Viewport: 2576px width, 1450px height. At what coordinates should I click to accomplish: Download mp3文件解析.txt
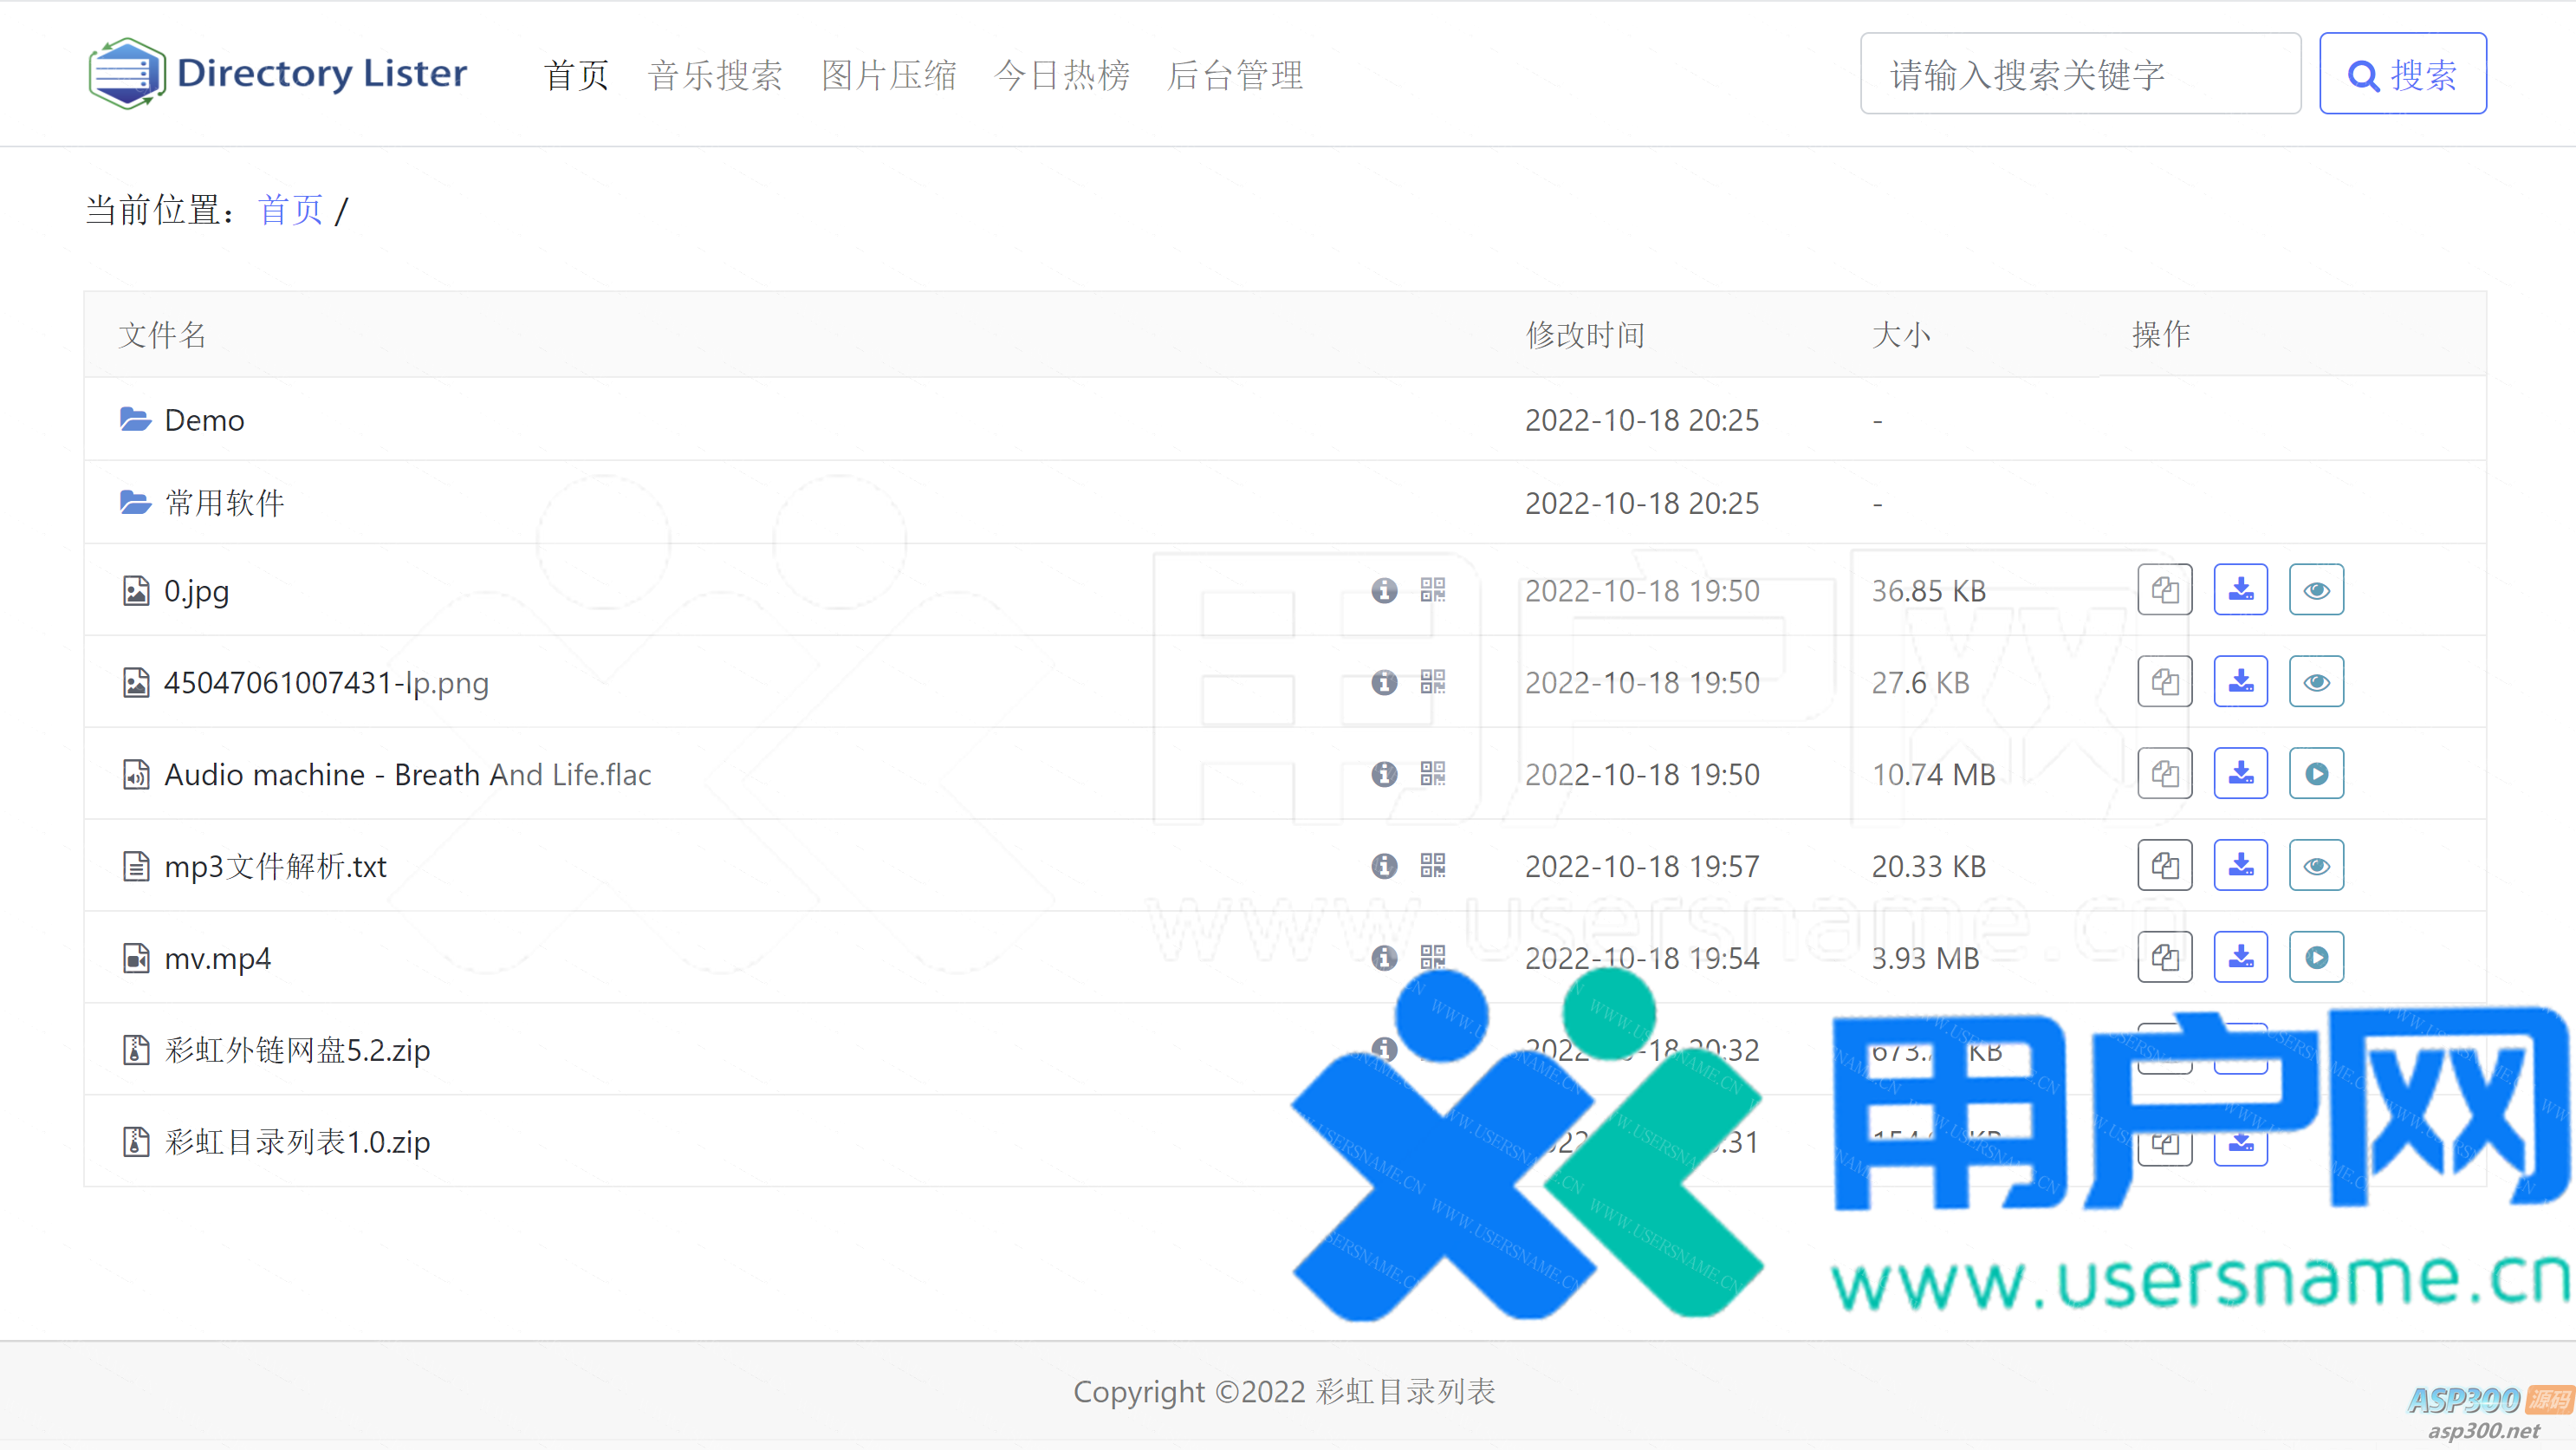coord(2241,866)
